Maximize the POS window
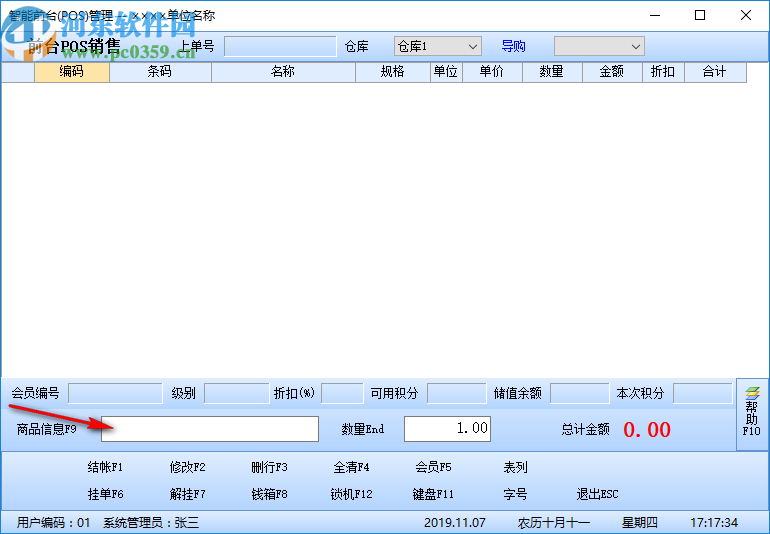 click(700, 15)
